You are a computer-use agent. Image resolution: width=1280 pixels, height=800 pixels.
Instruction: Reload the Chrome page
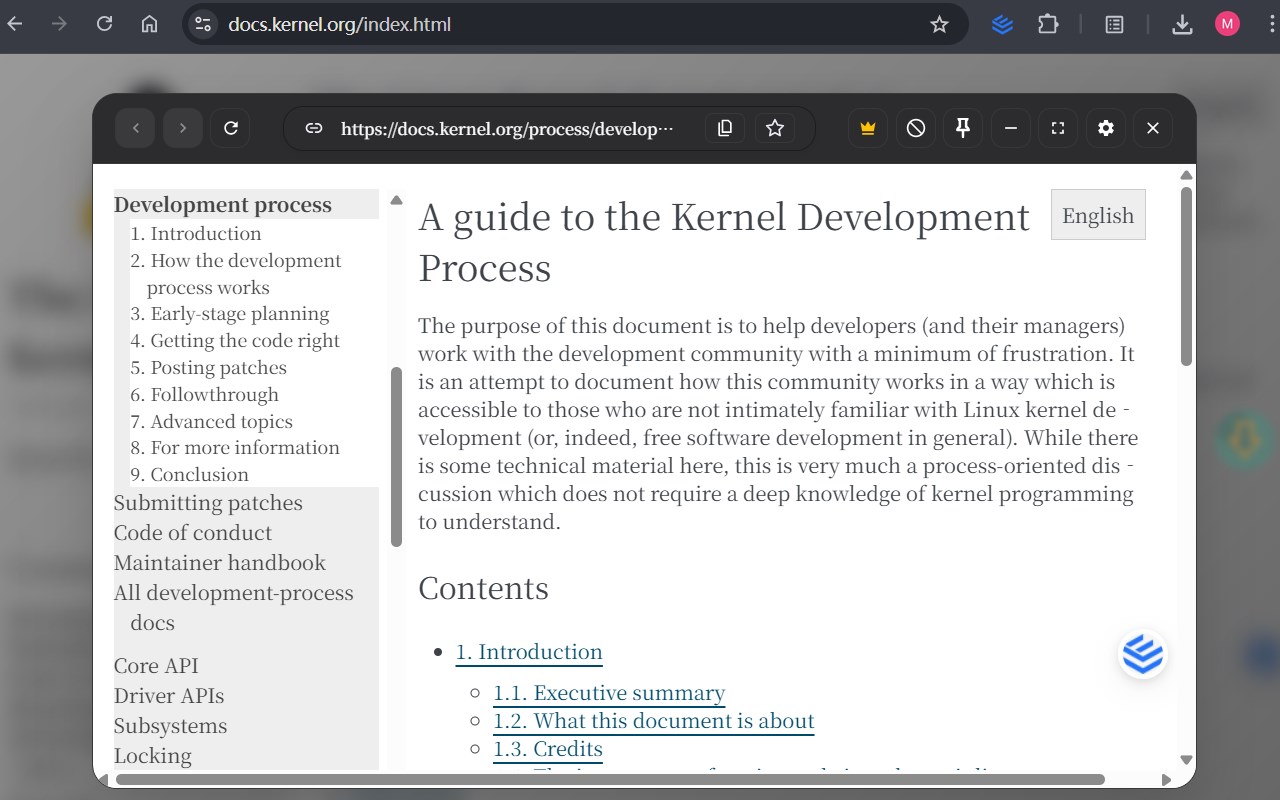(104, 24)
